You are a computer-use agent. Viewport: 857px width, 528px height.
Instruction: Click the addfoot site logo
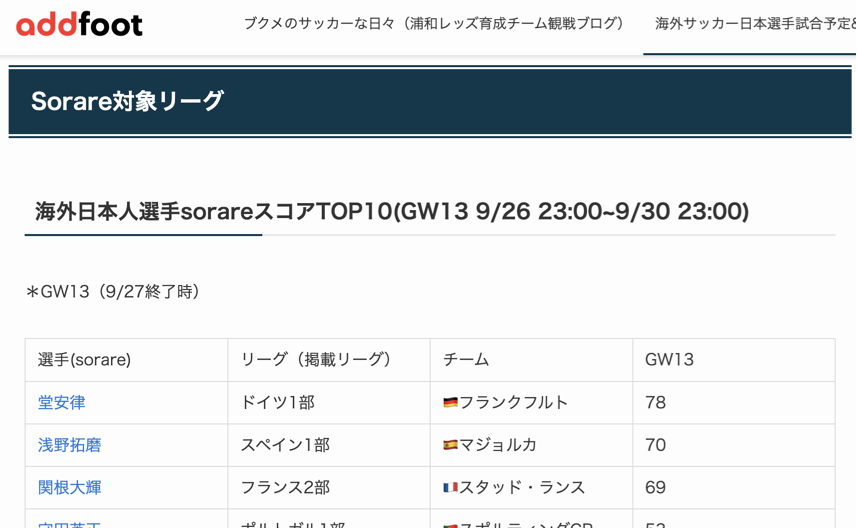click(79, 24)
